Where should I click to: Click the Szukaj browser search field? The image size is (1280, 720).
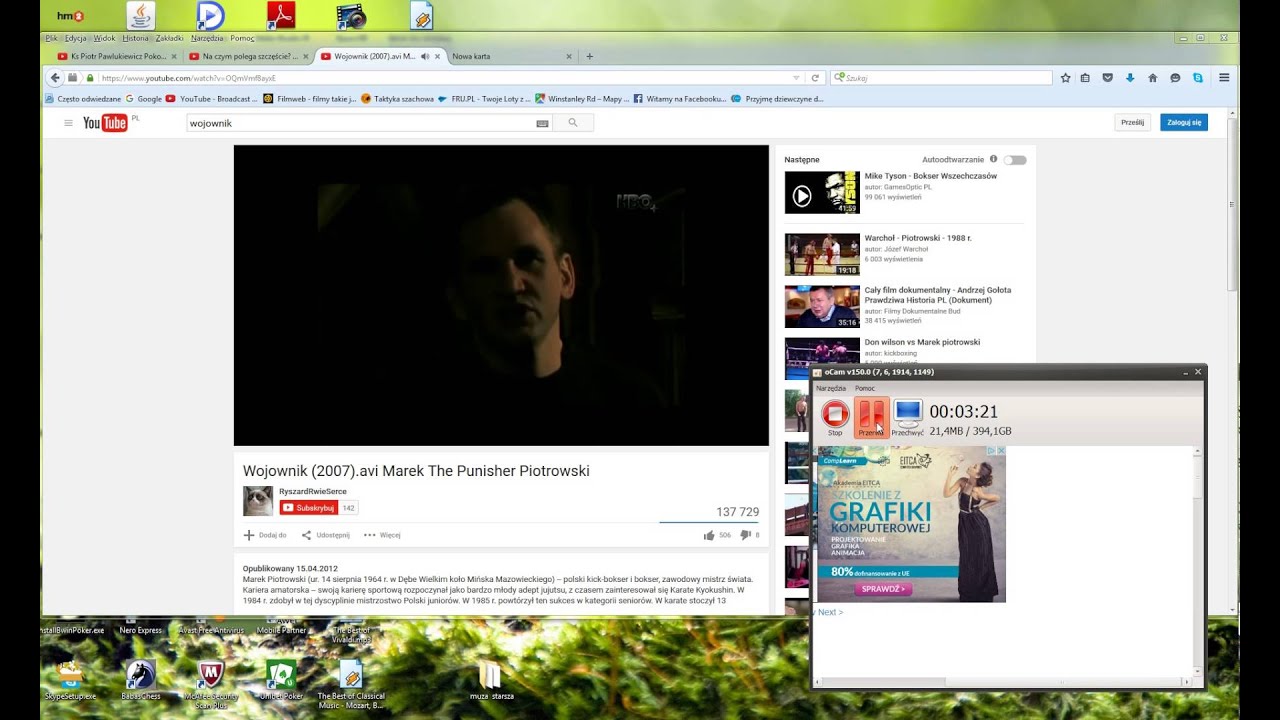coord(941,78)
